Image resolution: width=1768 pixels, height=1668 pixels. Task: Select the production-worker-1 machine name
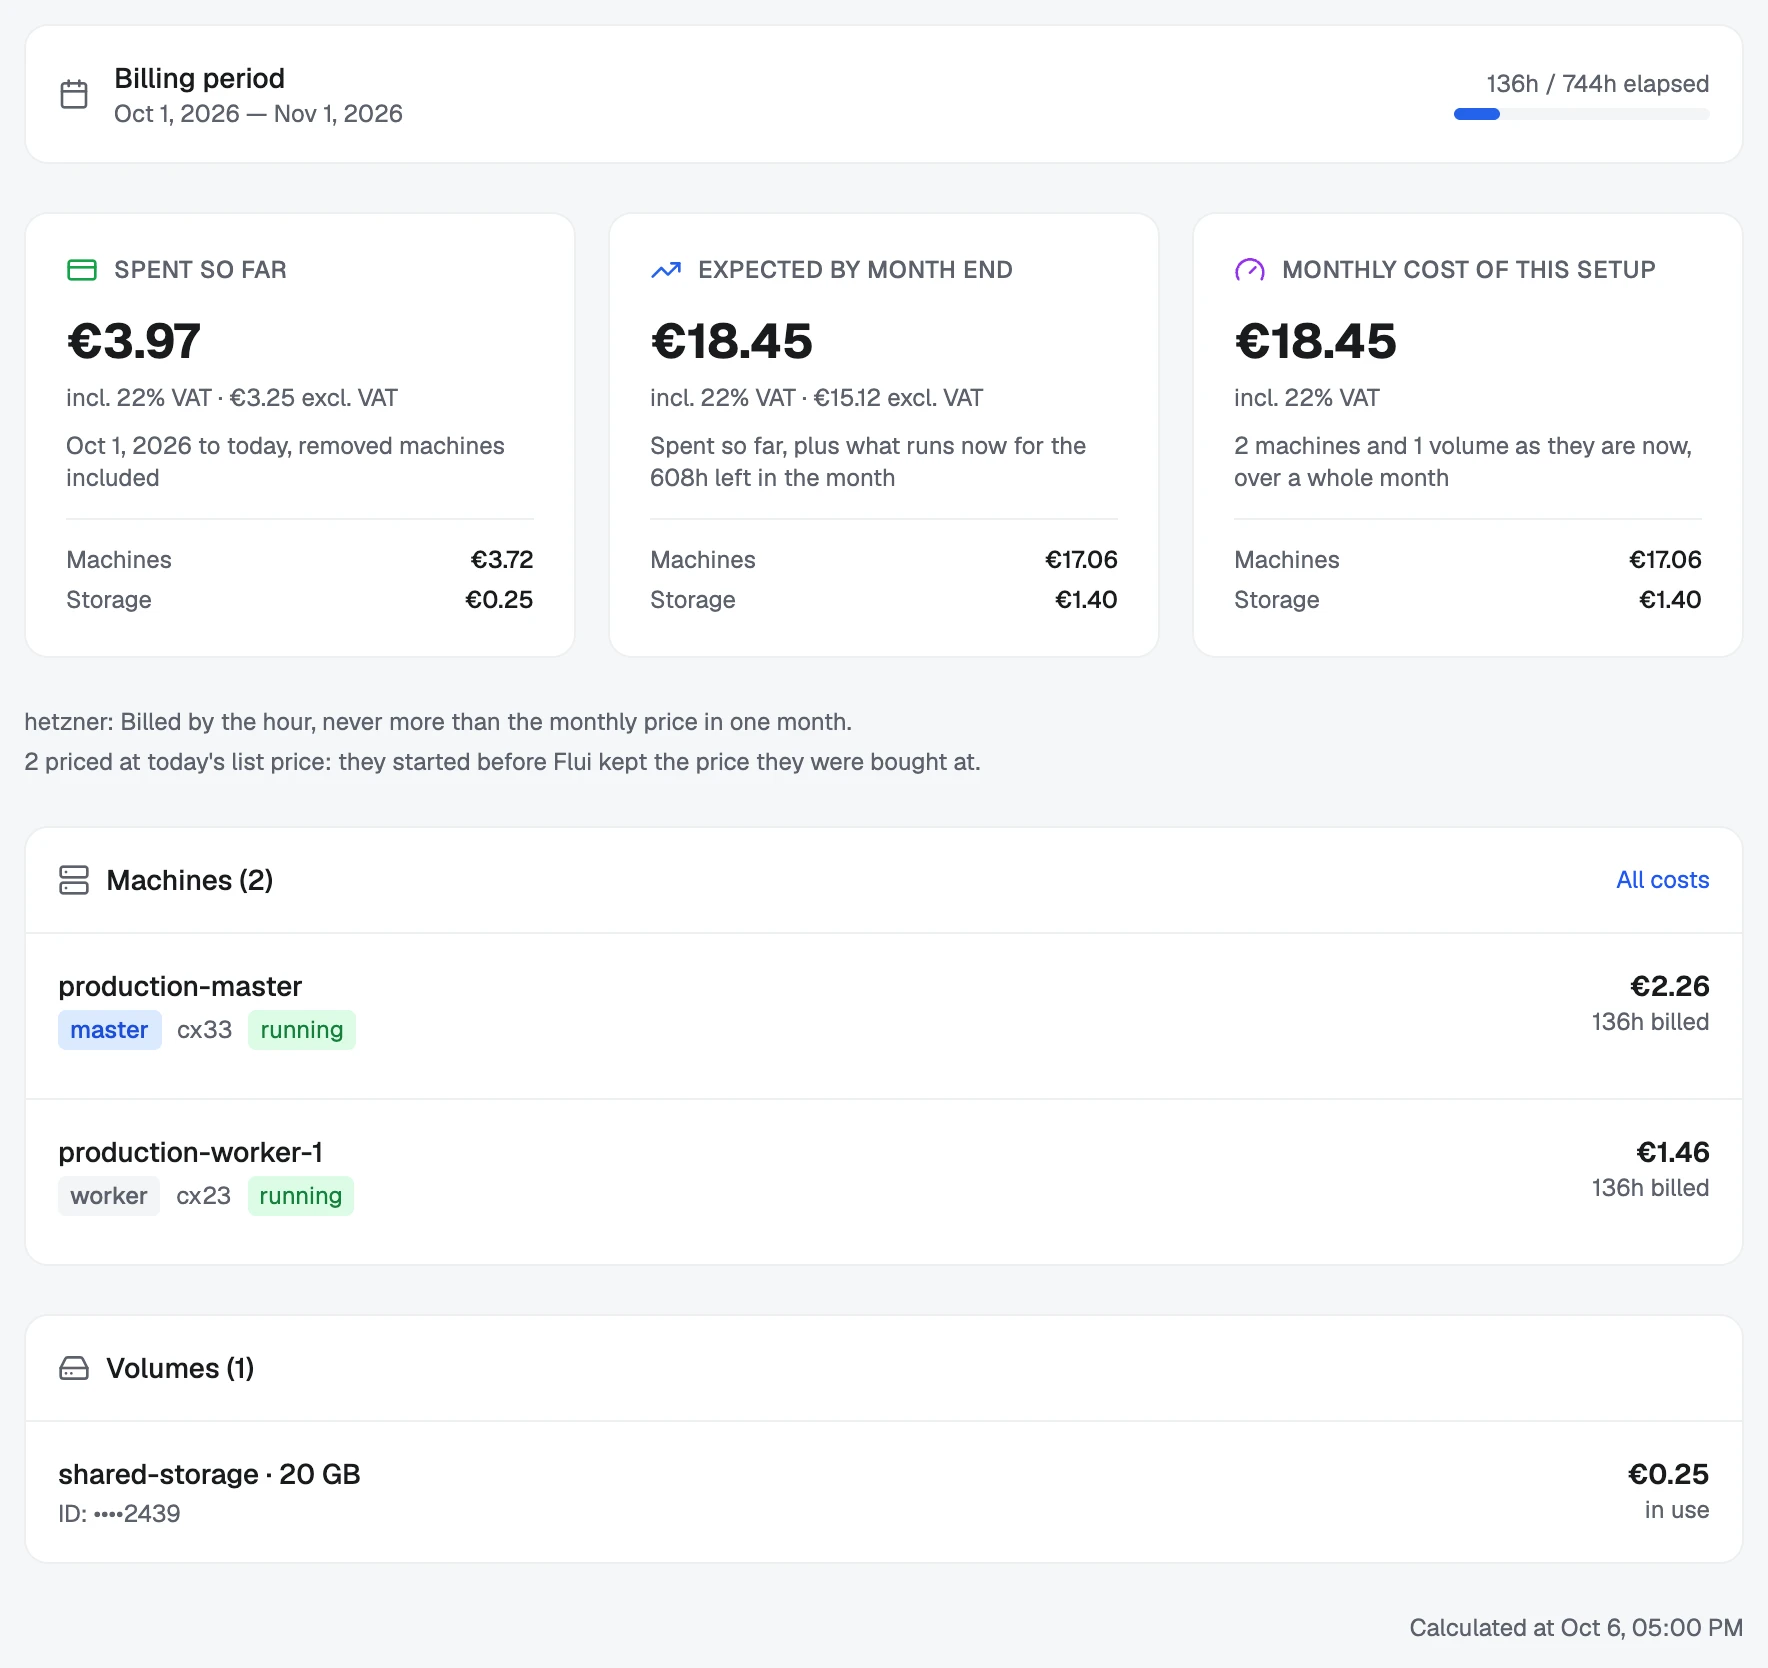pyautogui.click(x=191, y=1152)
